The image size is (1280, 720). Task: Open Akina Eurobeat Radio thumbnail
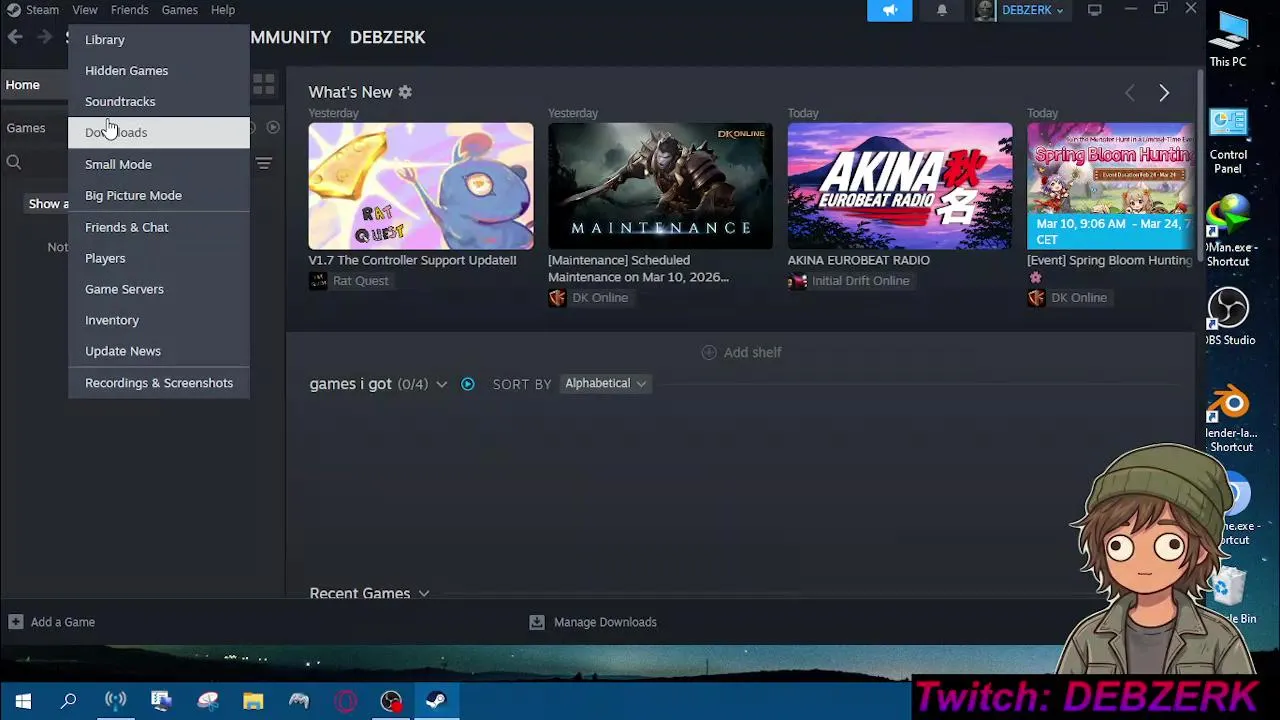[900, 186]
